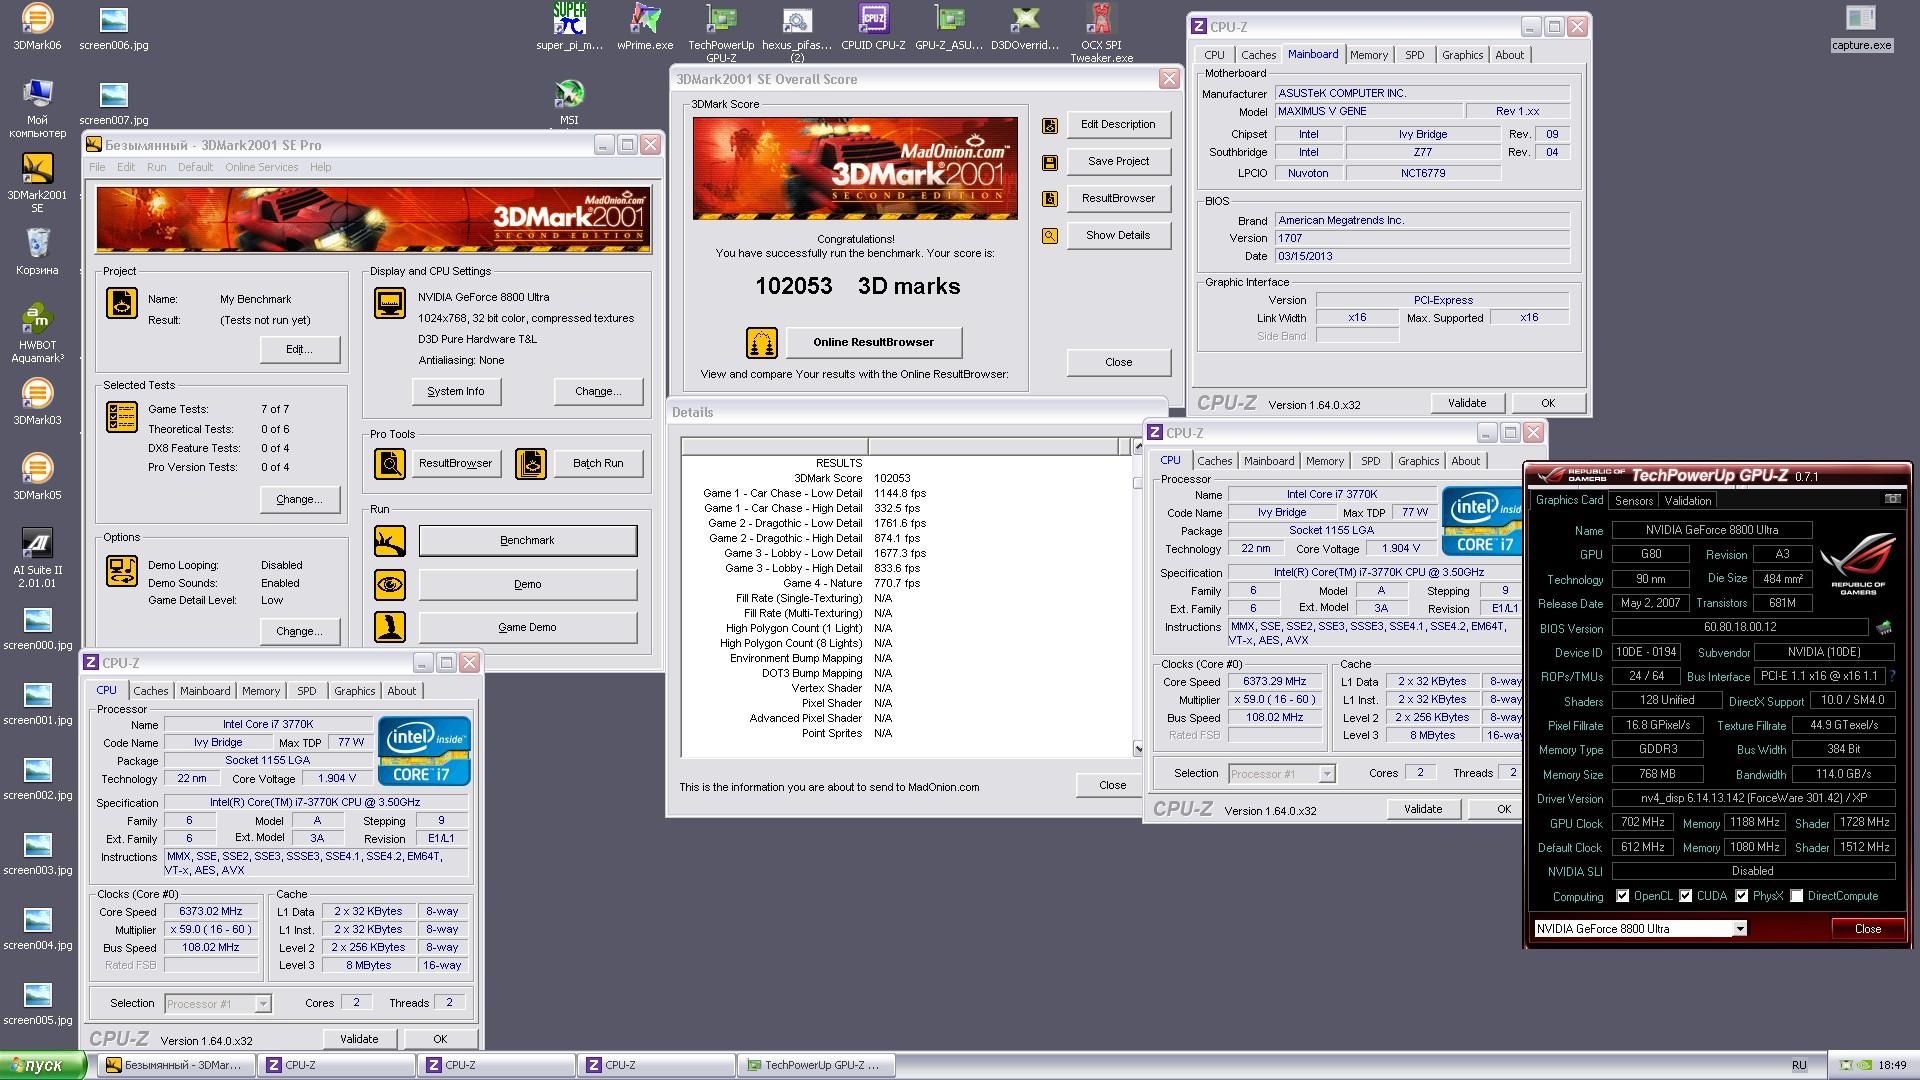Click the ResultBrowser icon in score window
This screenshot has height=1080, width=1920.
point(1050,199)
